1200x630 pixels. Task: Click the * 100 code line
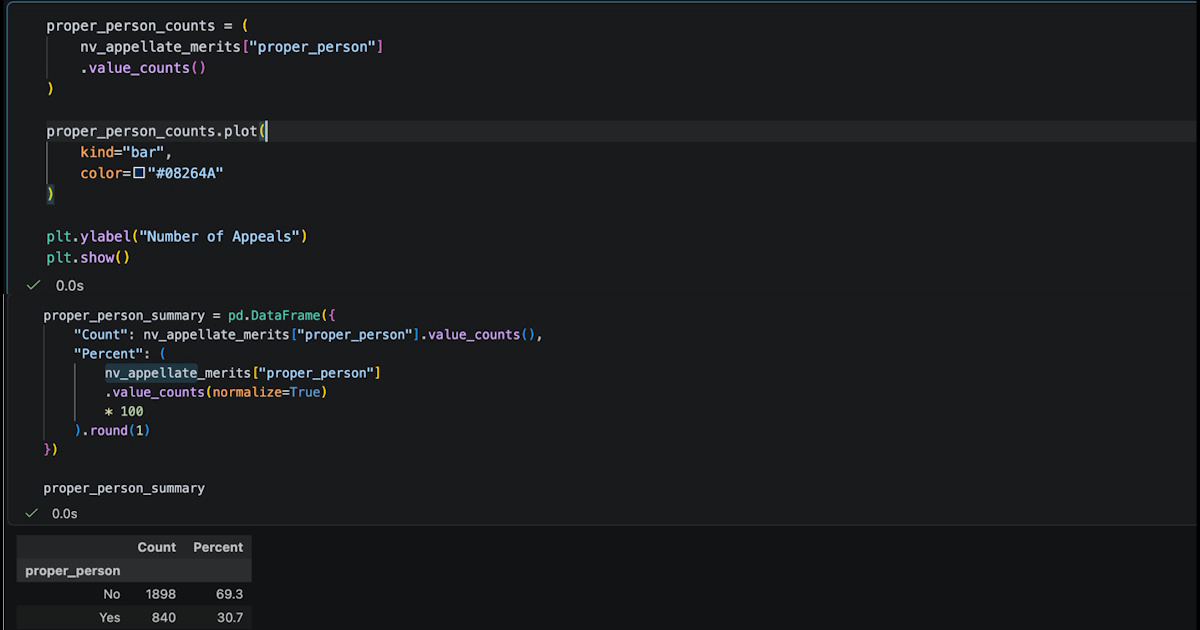coord(124,411)
